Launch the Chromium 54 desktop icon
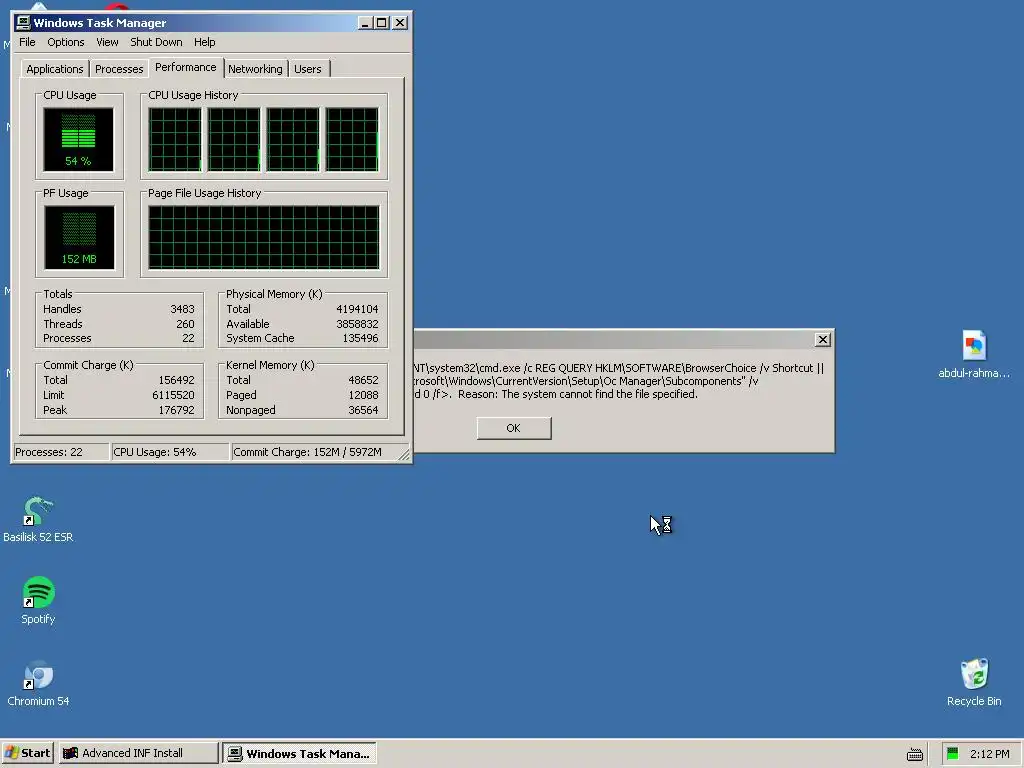Image resolution: width=1024 pixels, height=768 pixels. coord(38,683)
